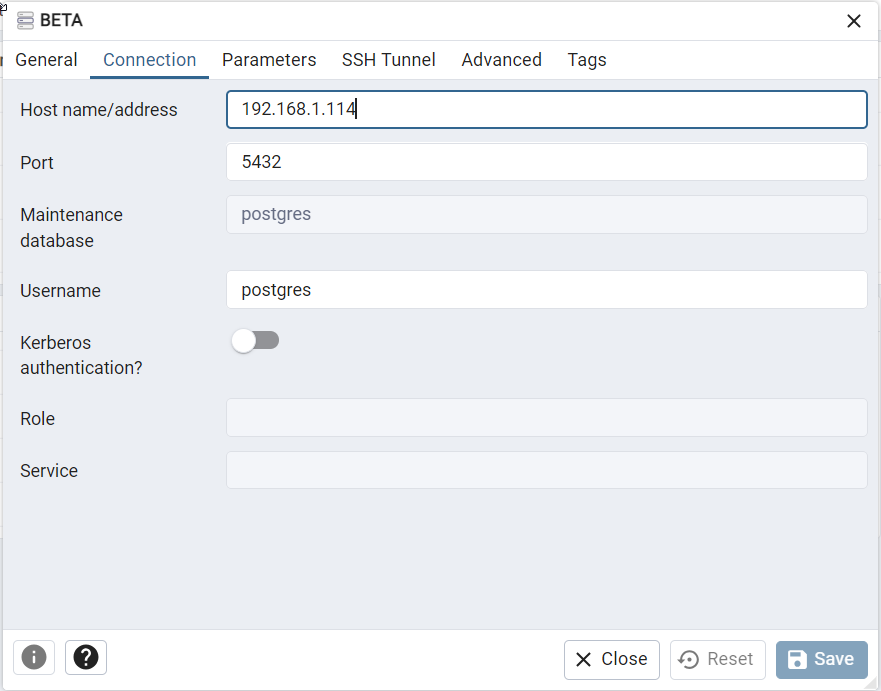The image size is (881, 691).
Task: Open the Parameters tab
Action: point(269,60)
